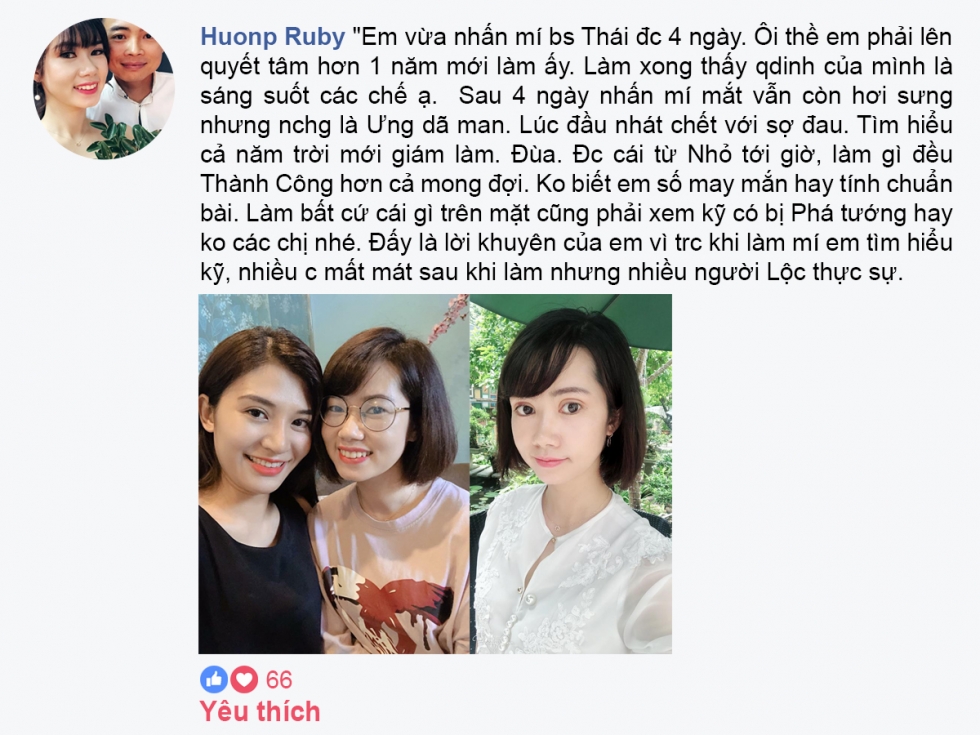Click the blue thumbs-up Like reaction icon
Image resolution: width=980 pixels, height=735 pixels.
coord(214,679)
